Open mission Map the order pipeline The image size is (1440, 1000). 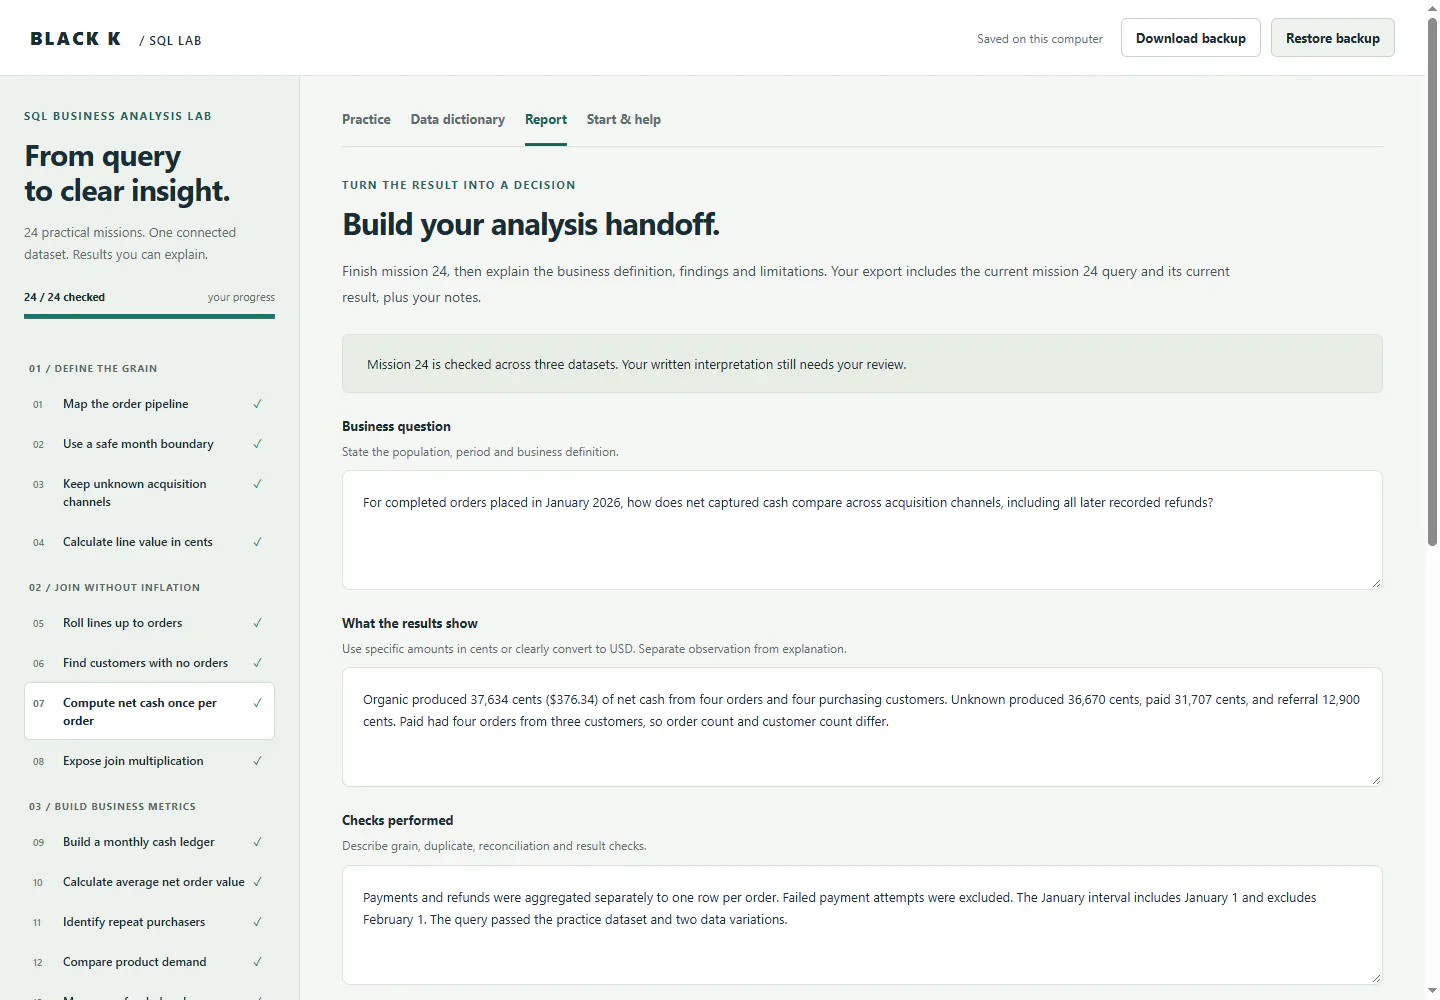click(x=149, y=404)
